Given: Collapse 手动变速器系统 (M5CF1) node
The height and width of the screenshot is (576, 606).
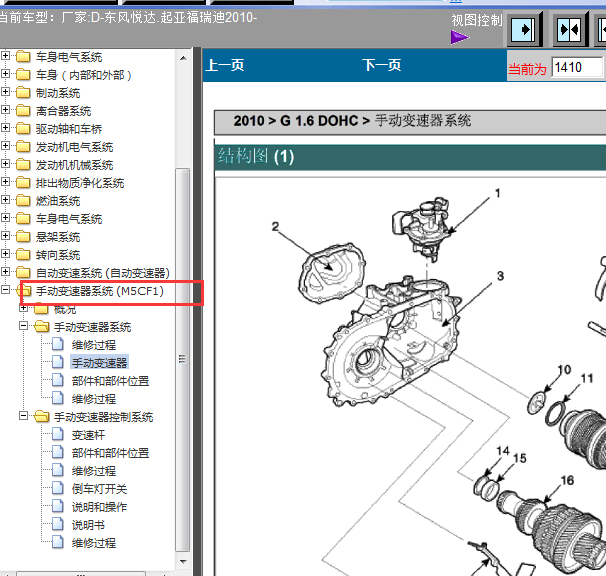Looking at the screenshot, I should [x=5, y=290].
